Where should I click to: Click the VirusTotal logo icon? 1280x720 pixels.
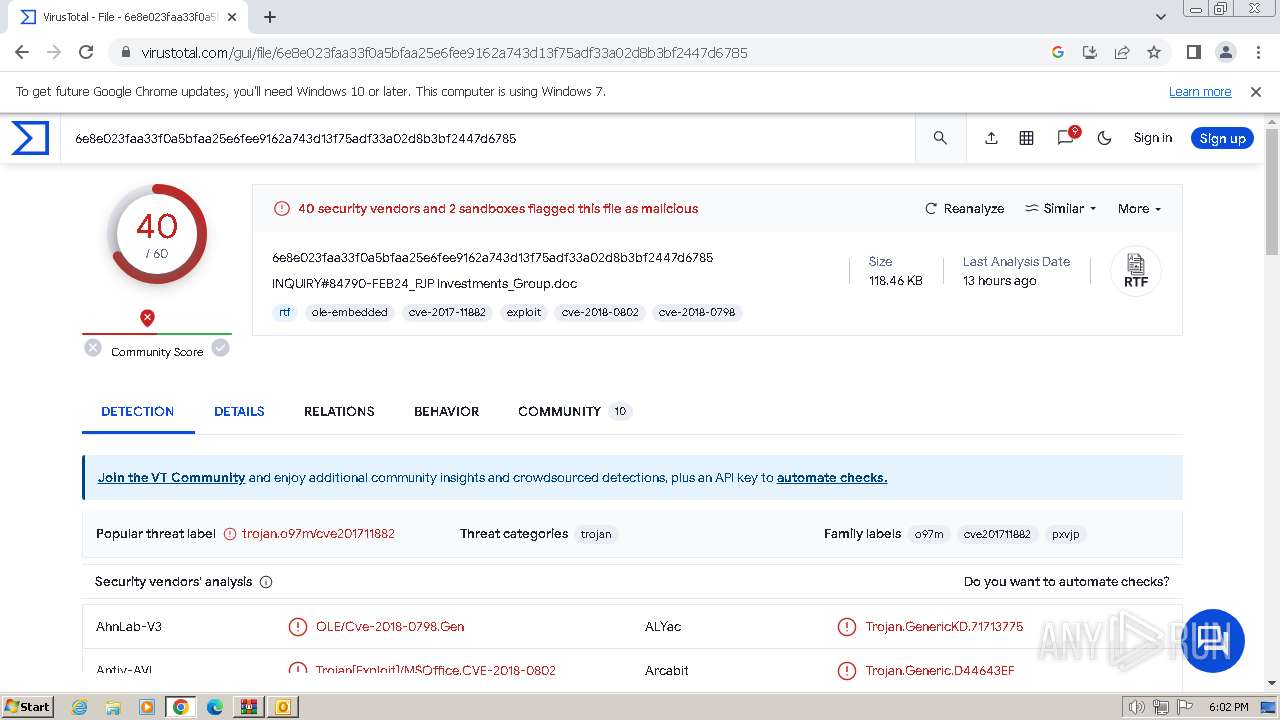(30, 138)
